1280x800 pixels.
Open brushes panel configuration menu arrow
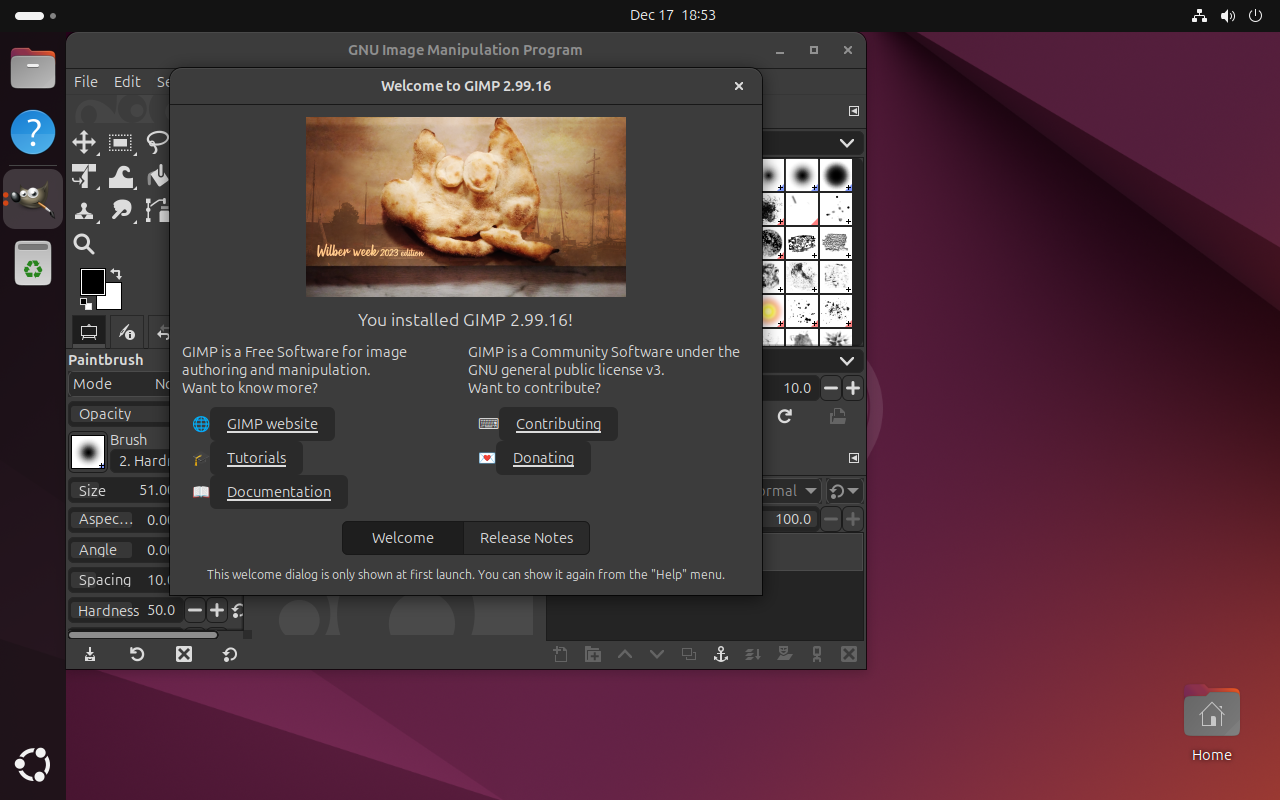(x=854, y=111)
